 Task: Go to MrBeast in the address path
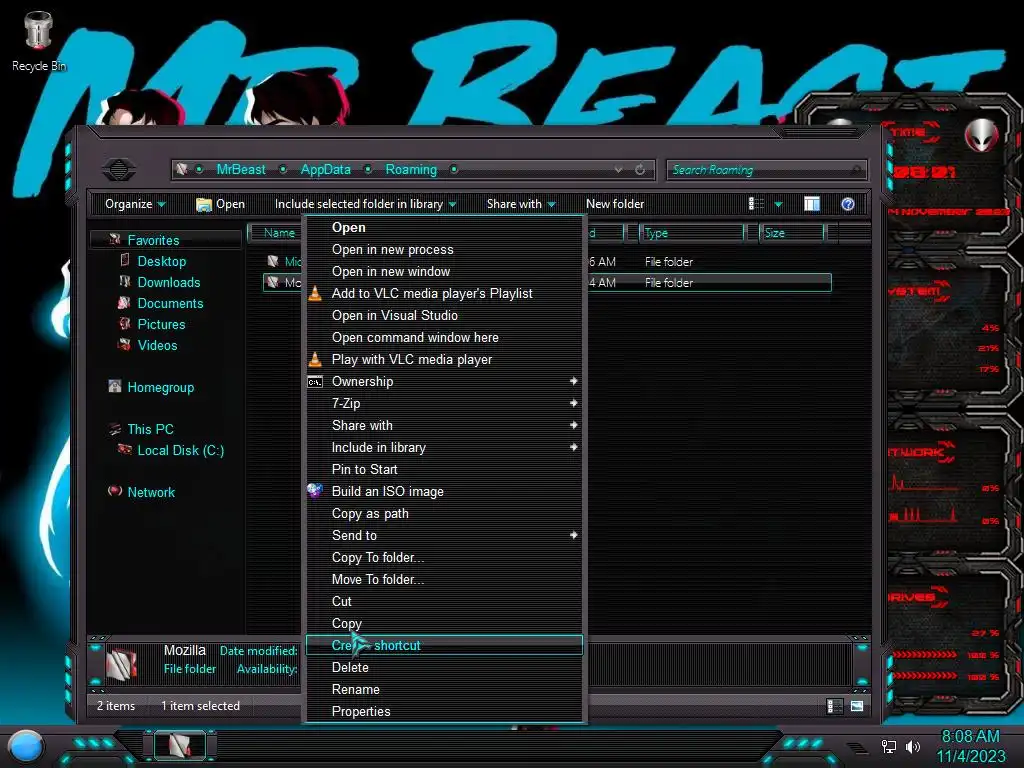click(241, 170)
